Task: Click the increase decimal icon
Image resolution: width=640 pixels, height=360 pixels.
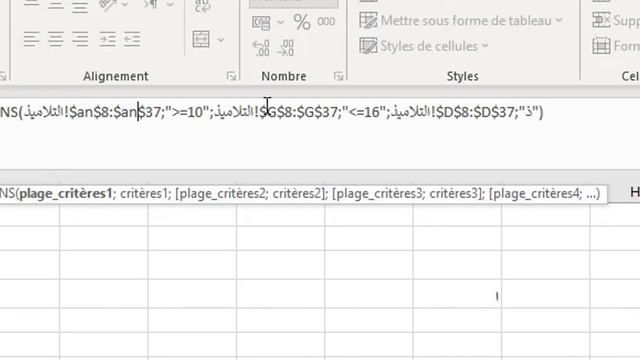Action: tap(261, 48)
